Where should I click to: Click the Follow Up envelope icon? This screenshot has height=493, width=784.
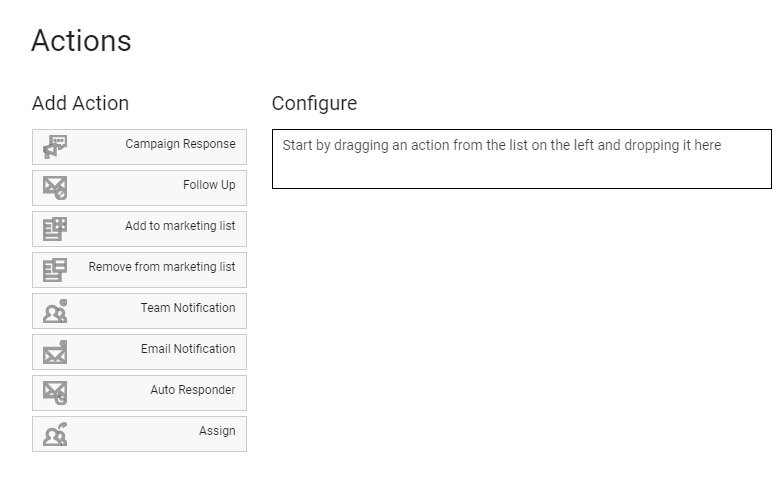(55, 188)
